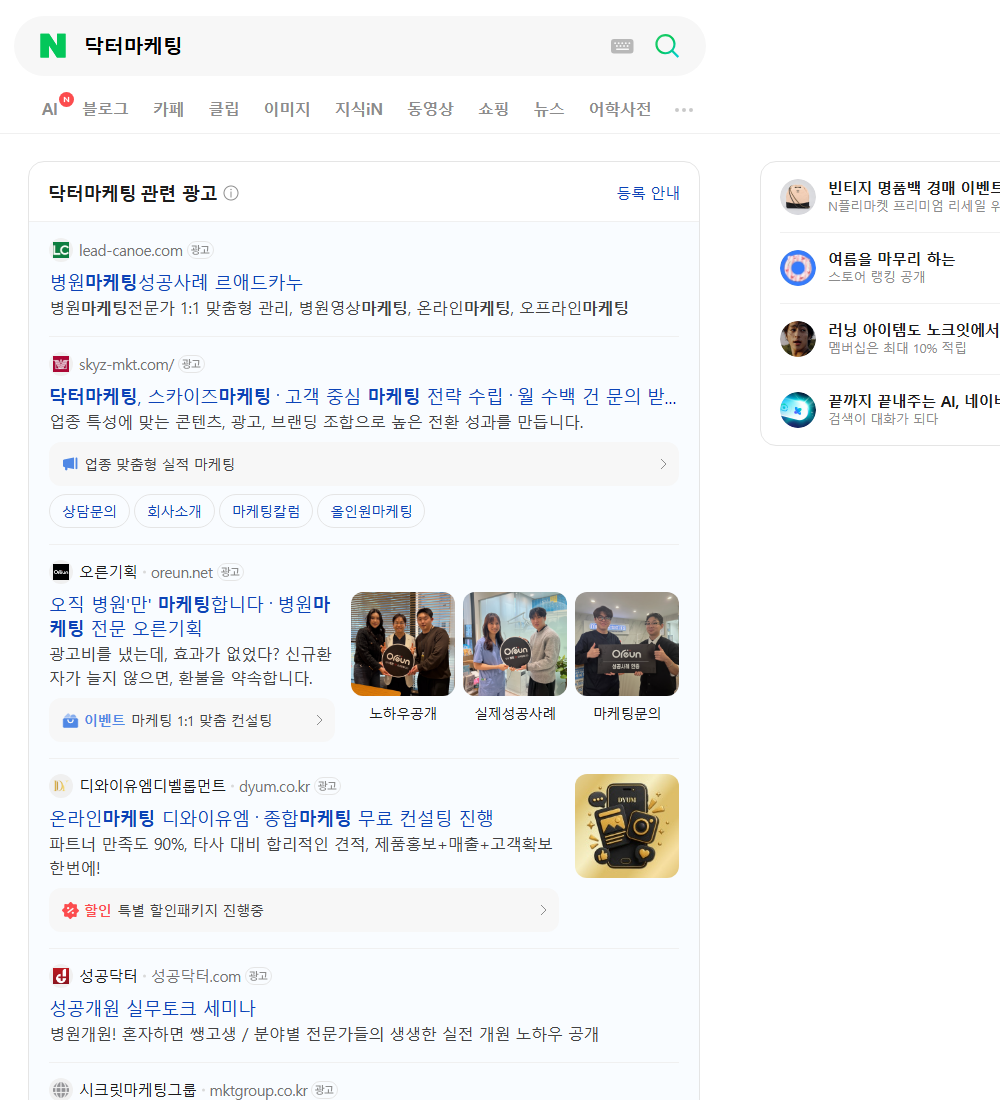The width and height of the screenshot is (1000, 1100).
Task: Click the 등록 안내 link
Action: point(648,193)
